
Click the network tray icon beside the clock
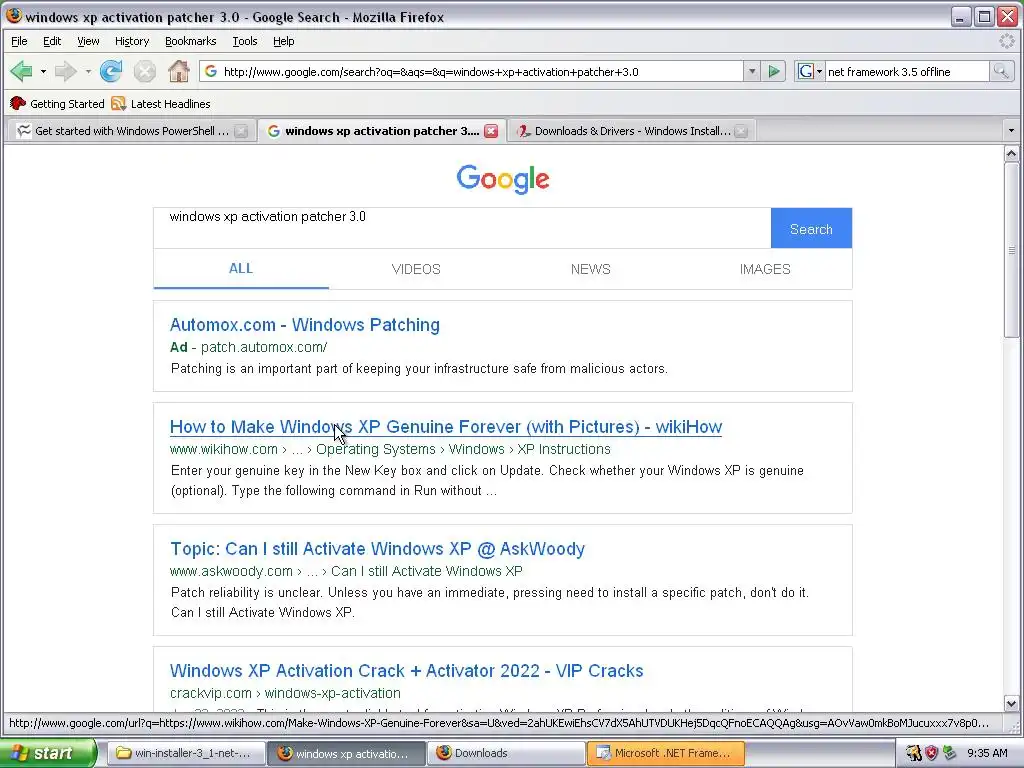coord(950,753)
